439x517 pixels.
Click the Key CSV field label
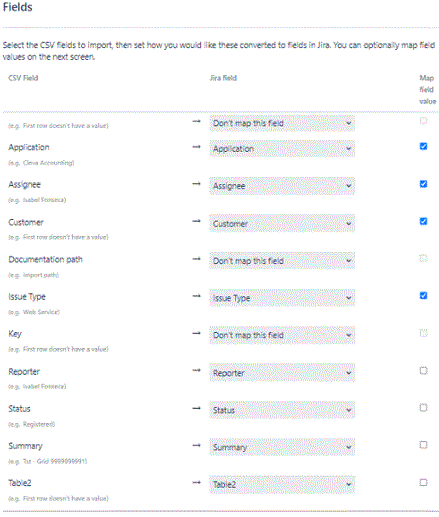point(15,334)
